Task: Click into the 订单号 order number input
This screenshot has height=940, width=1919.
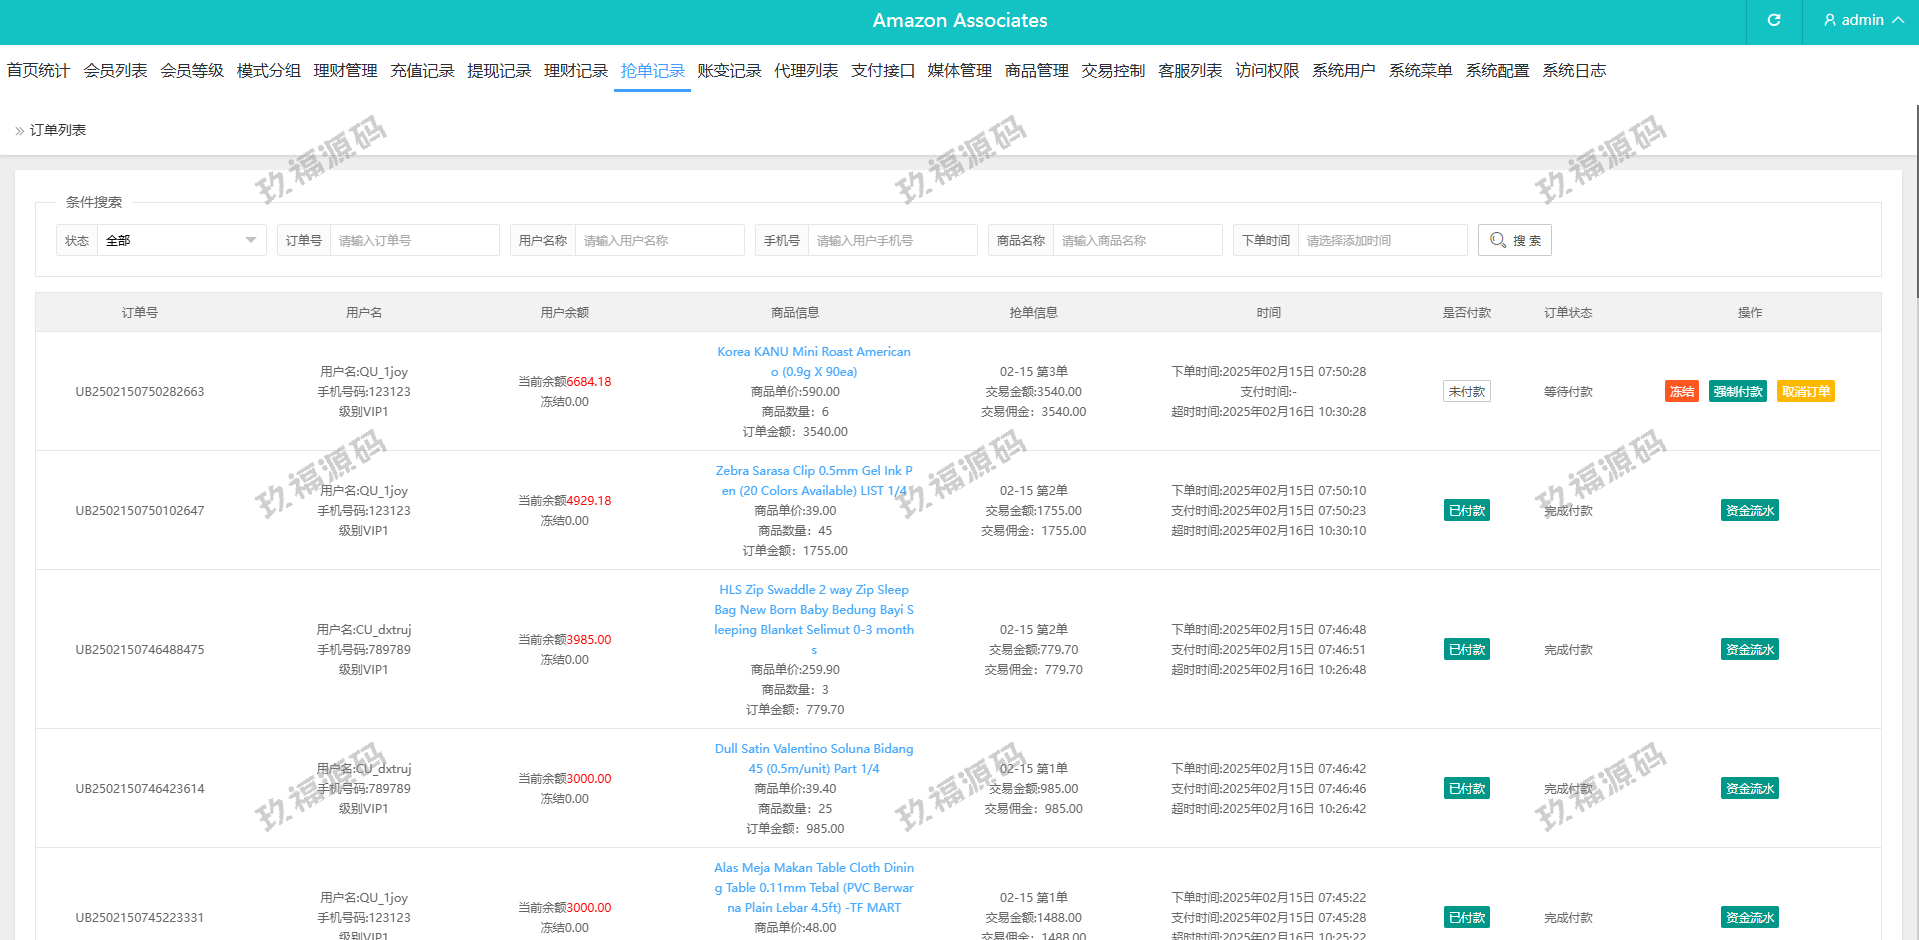Action: (413, 240)
